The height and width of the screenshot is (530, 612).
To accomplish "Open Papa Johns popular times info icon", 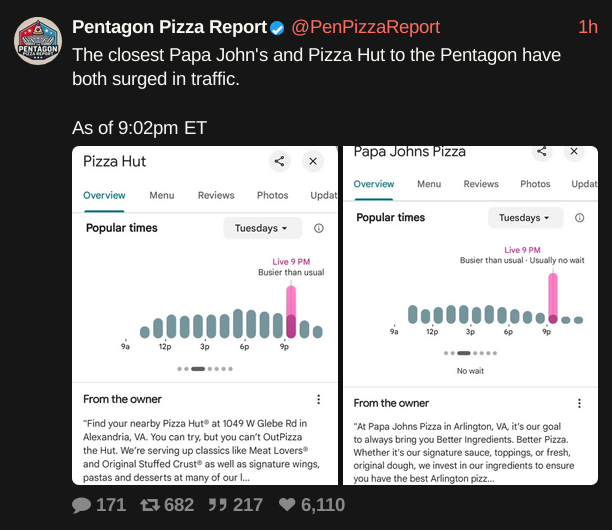I will (x=578, y=217).
